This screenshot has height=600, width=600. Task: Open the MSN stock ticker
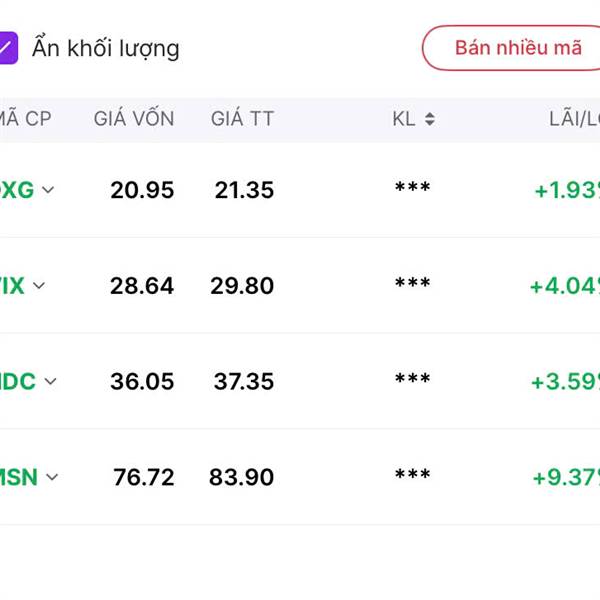click(x=19, y=477)
